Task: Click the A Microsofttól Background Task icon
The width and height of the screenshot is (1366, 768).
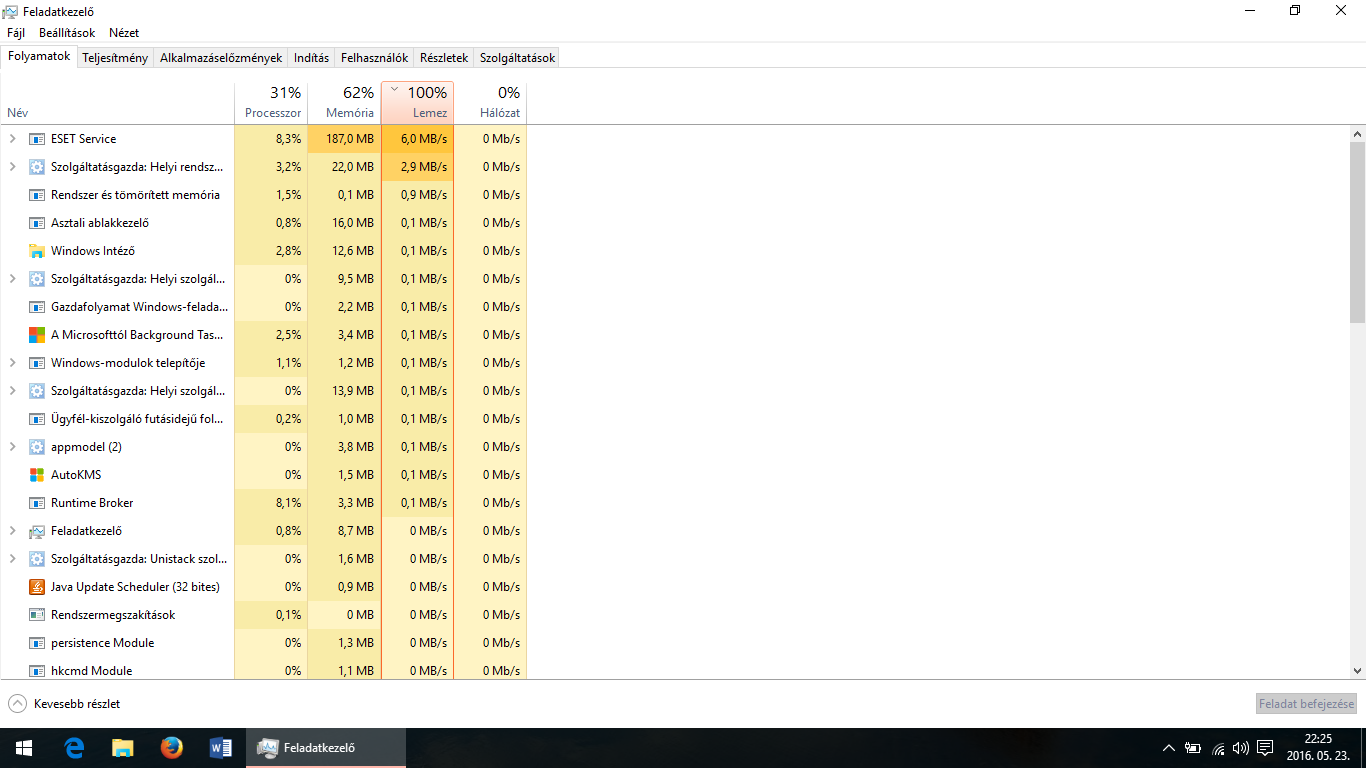Action: click(37, 335)
